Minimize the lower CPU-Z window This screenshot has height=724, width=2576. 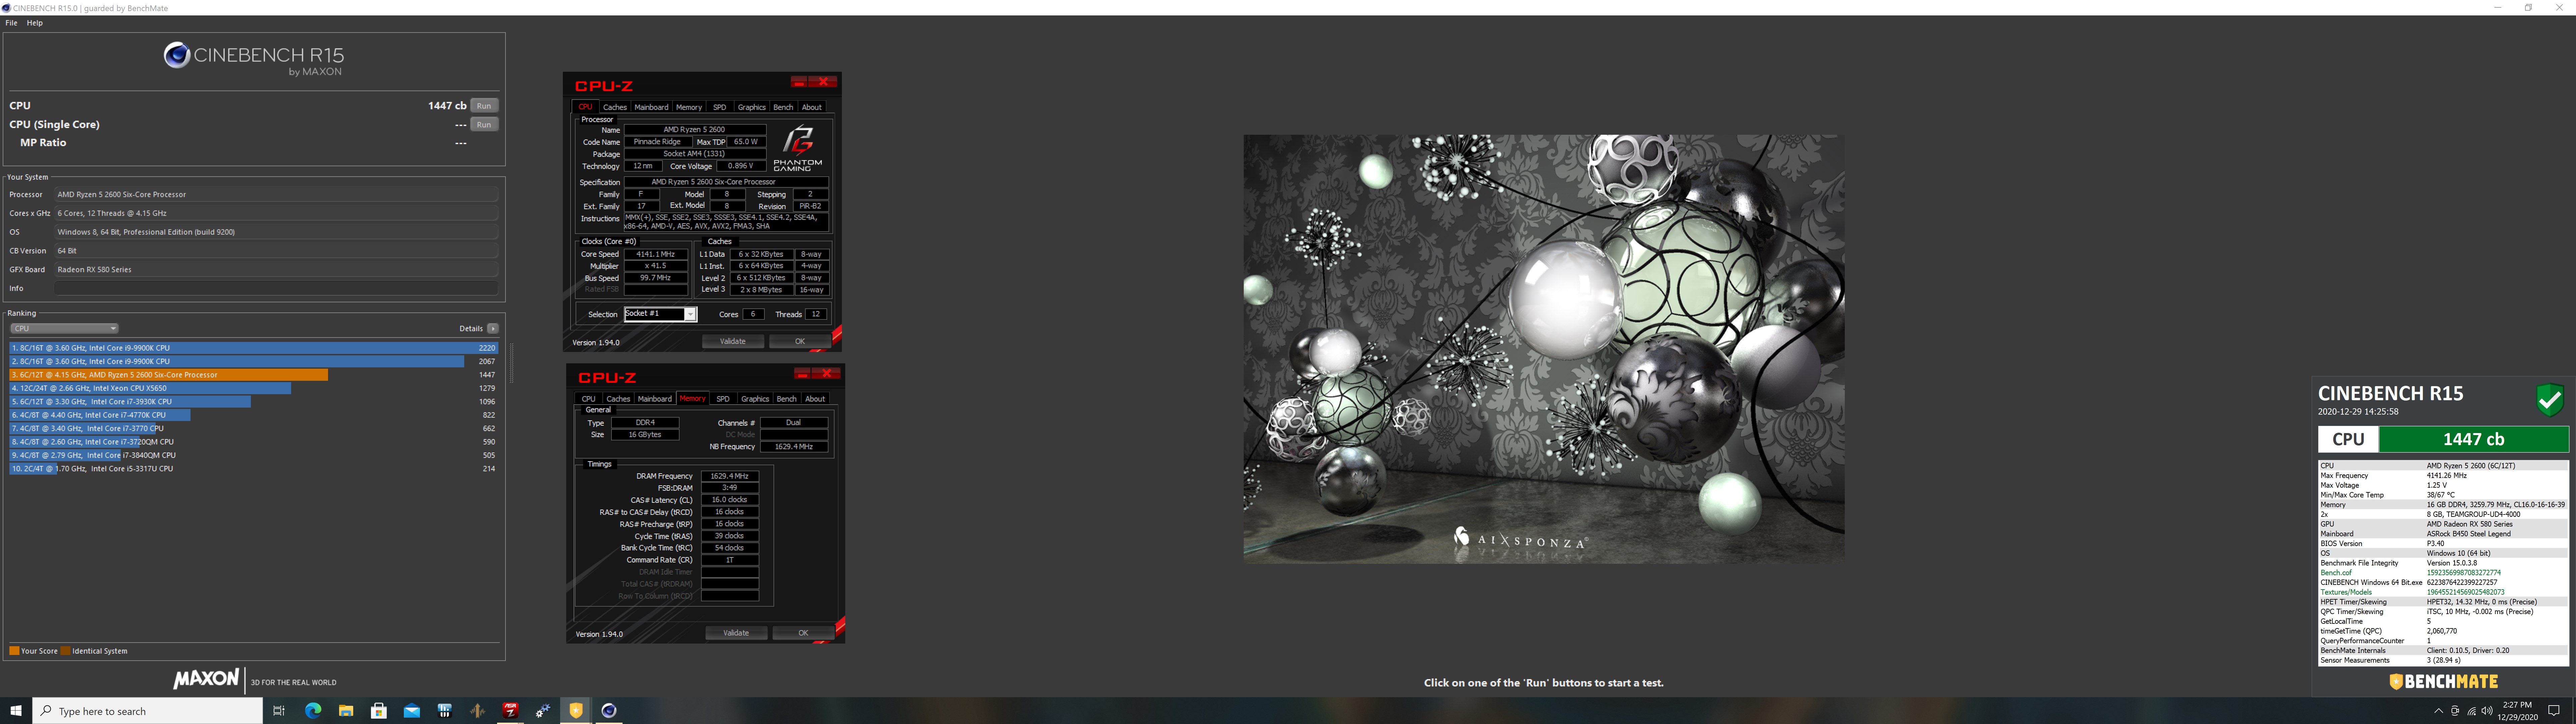click(x=802, y=373)
